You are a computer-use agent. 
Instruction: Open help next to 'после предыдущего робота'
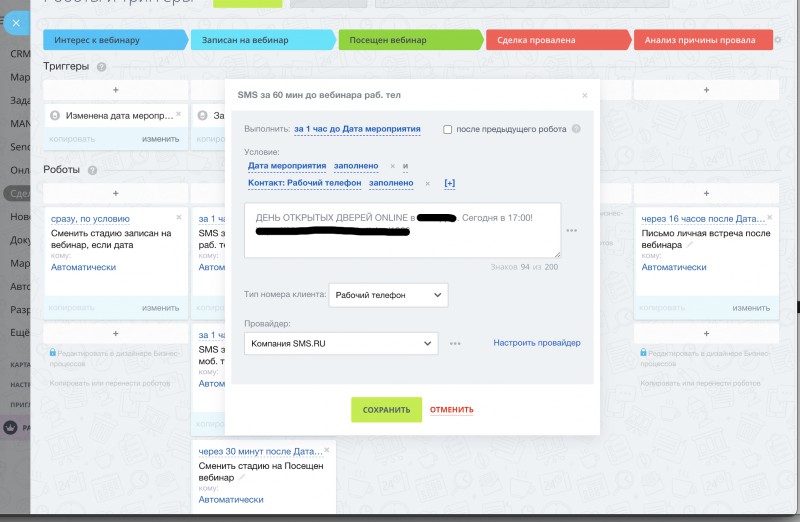[576, 129]
